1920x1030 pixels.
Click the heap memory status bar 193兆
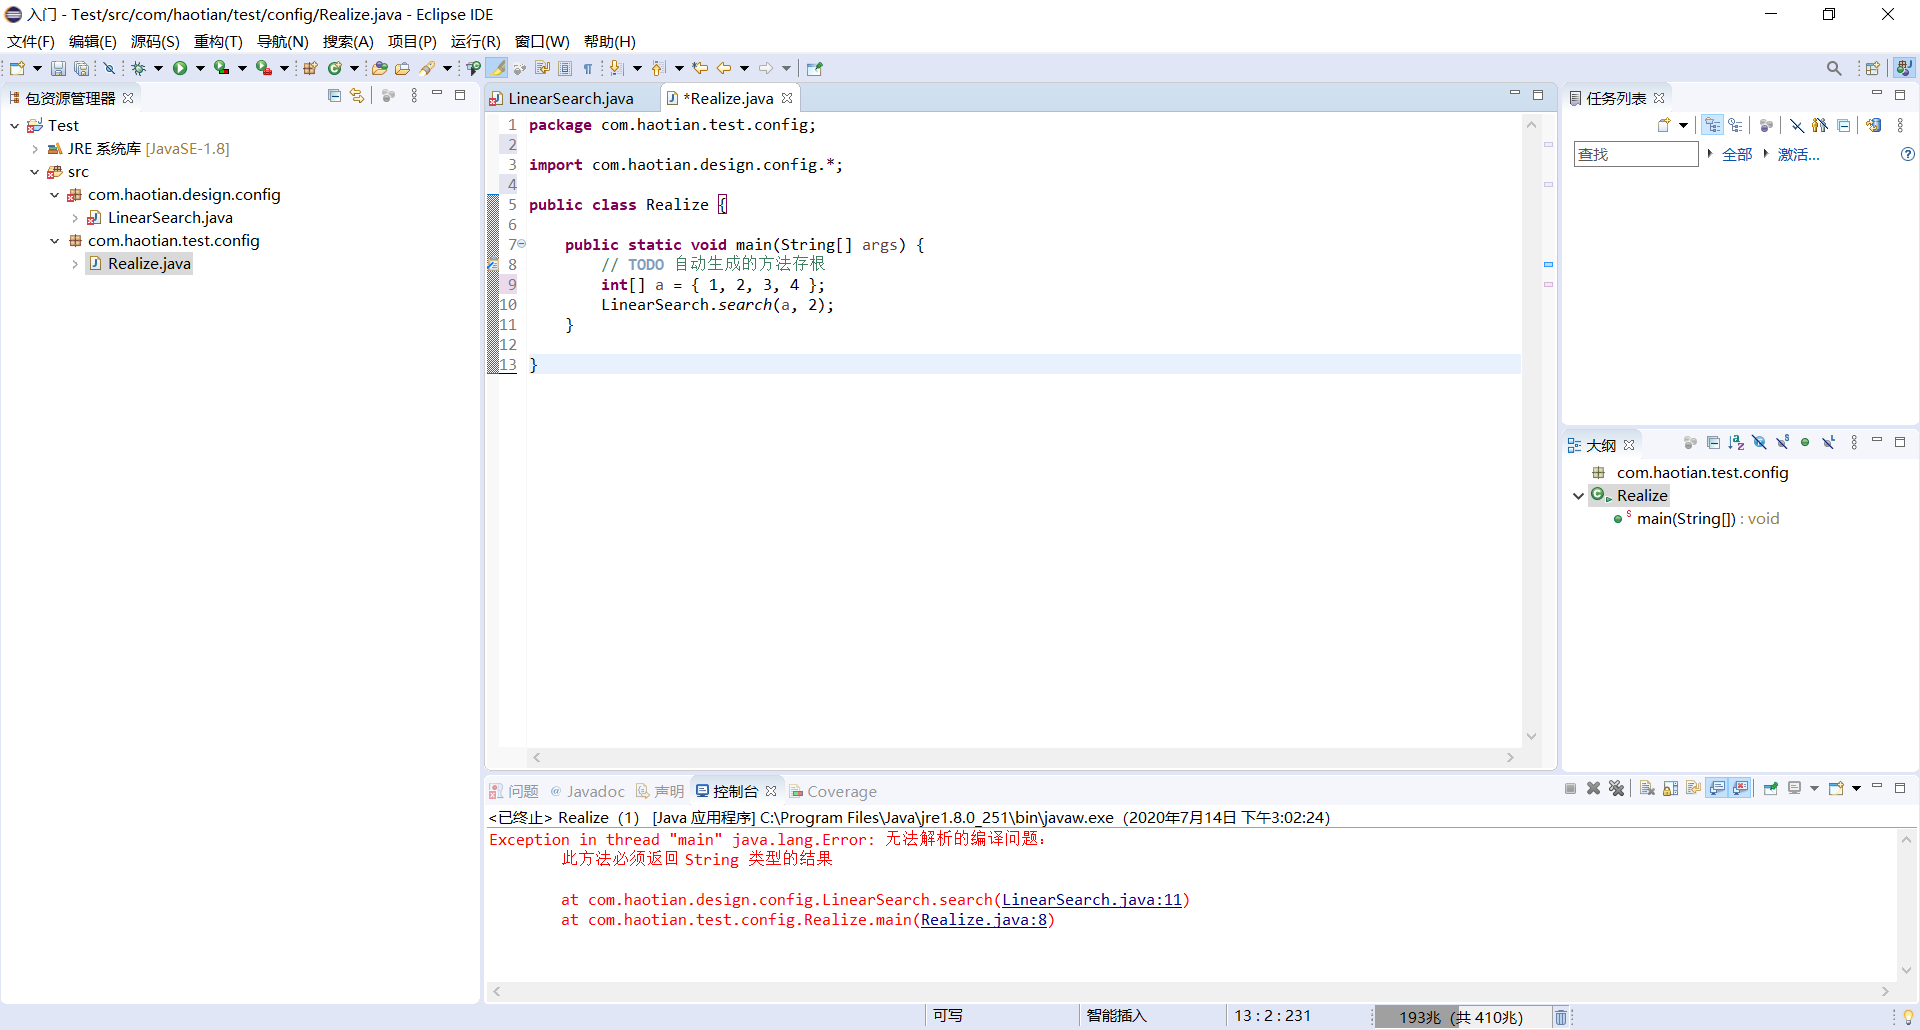1461,1017
